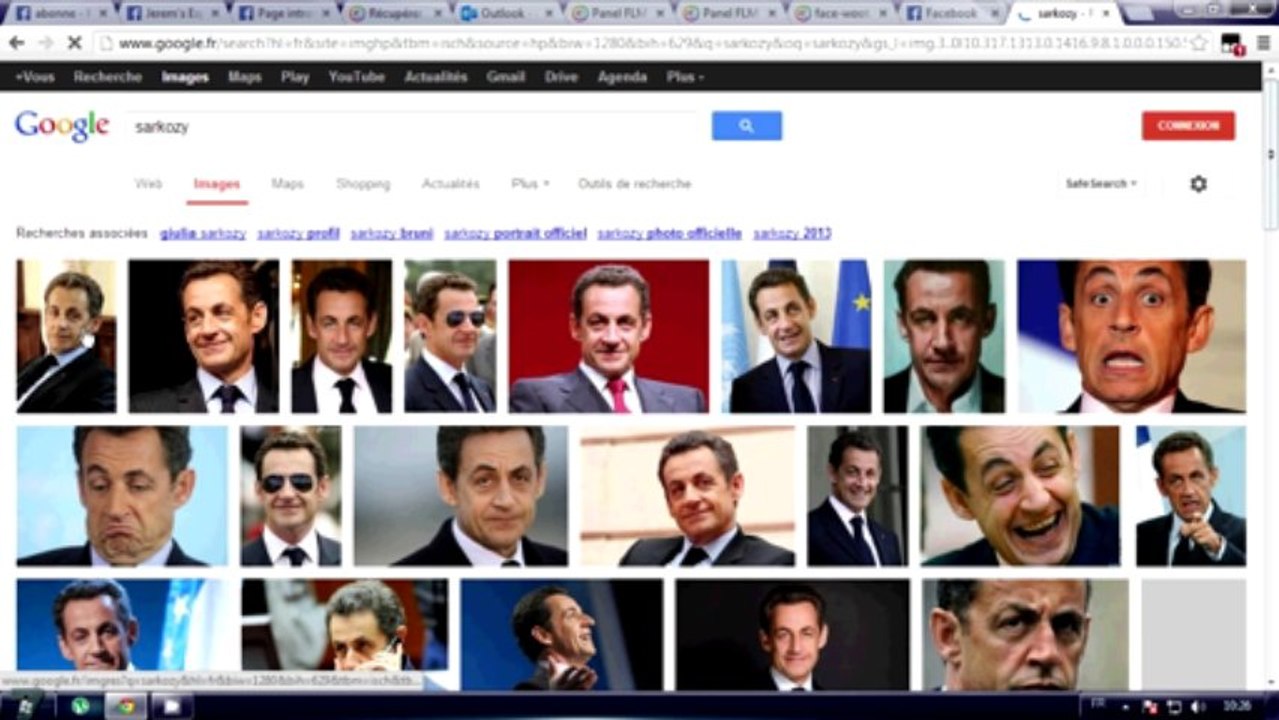The height and width of the screenshot is (720, 1279).
Task: Stop page loading with the X button
Action: click(x=74, y=43)
